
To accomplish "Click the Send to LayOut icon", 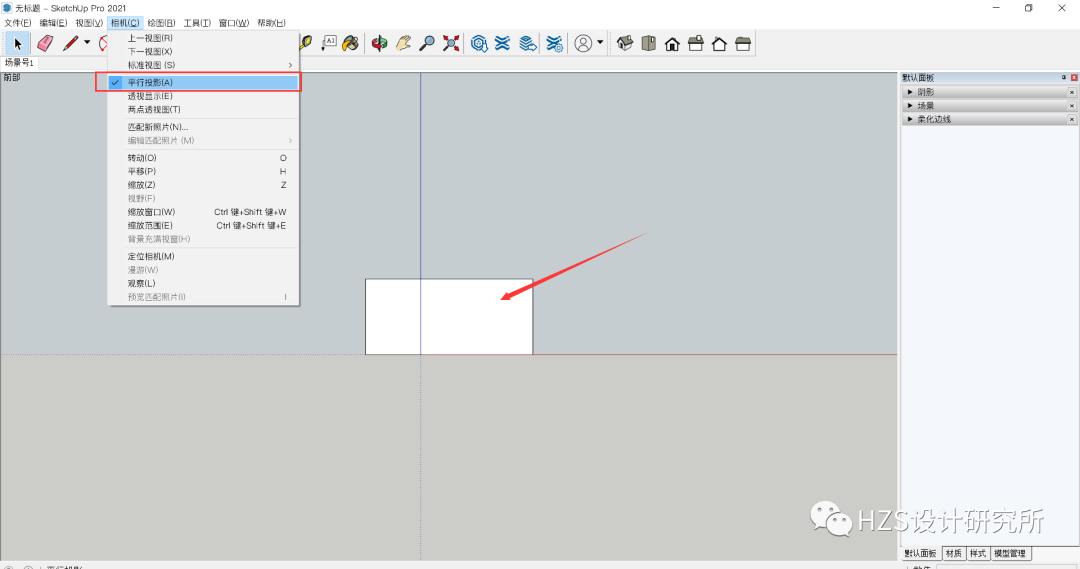I will coord(528,43).
